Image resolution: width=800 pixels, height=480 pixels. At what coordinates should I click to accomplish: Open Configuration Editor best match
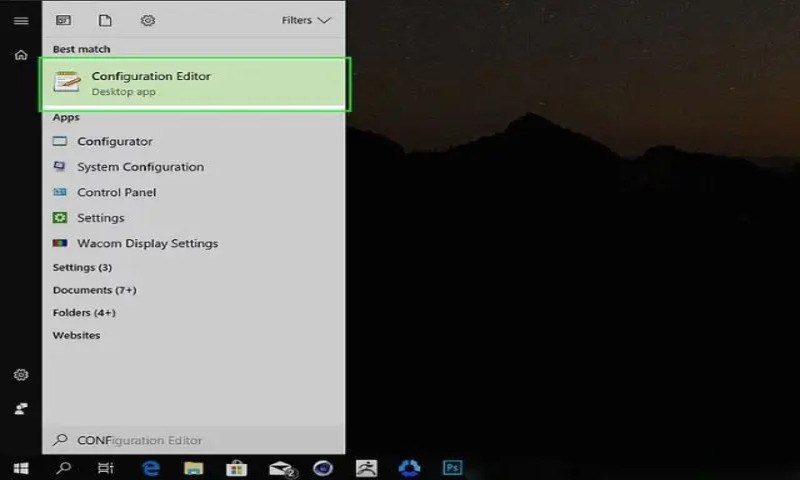194,84
